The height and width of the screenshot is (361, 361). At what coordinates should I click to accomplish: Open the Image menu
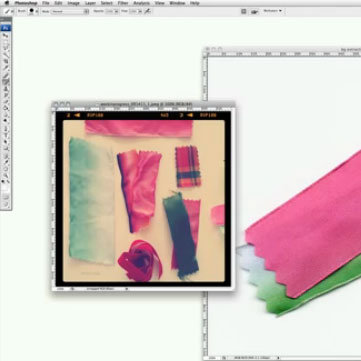[x=73, y=3]
